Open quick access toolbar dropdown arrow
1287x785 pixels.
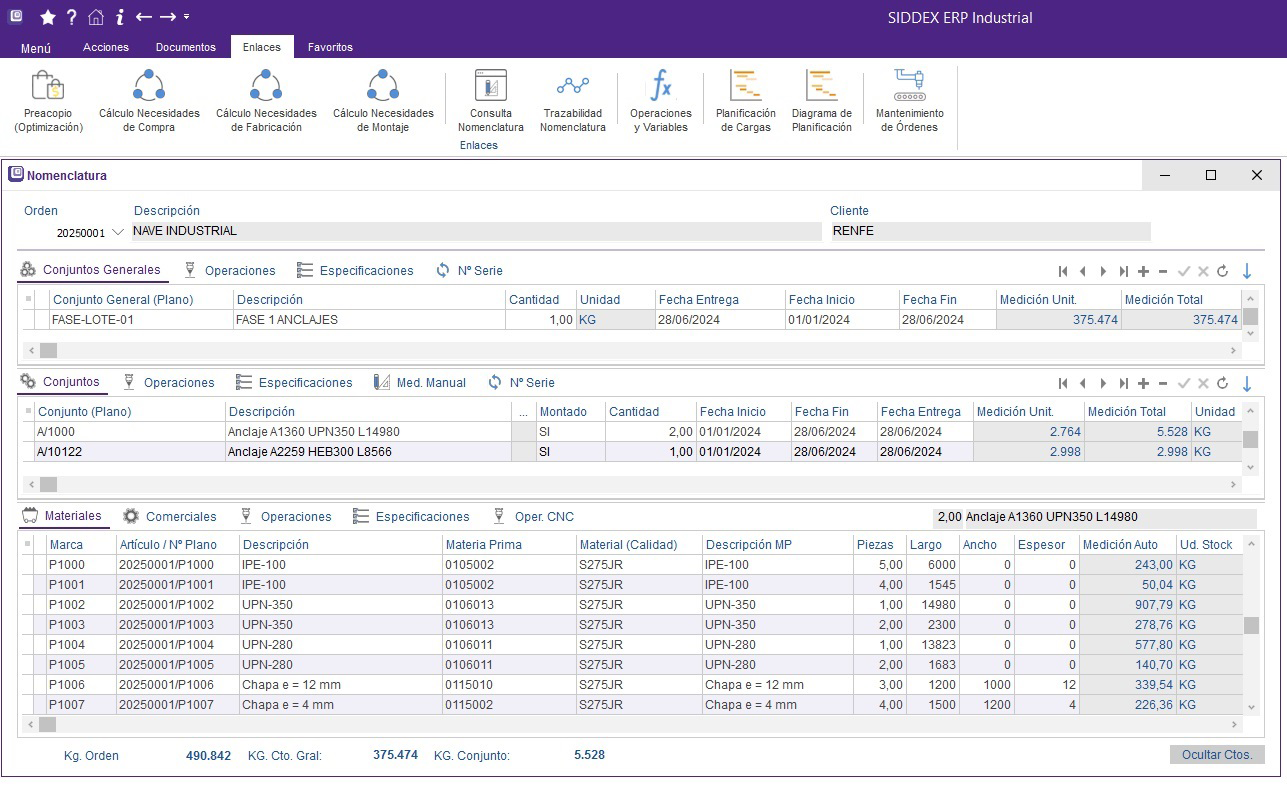[187, 17]
